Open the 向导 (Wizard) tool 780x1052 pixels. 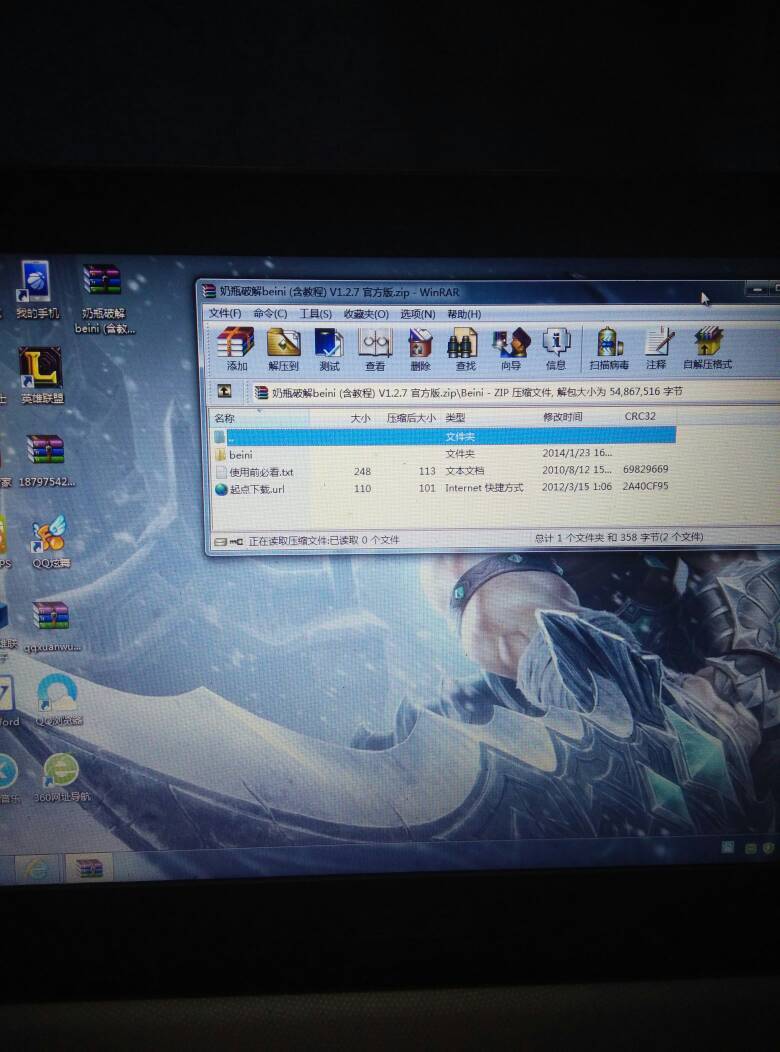[511, 345]
